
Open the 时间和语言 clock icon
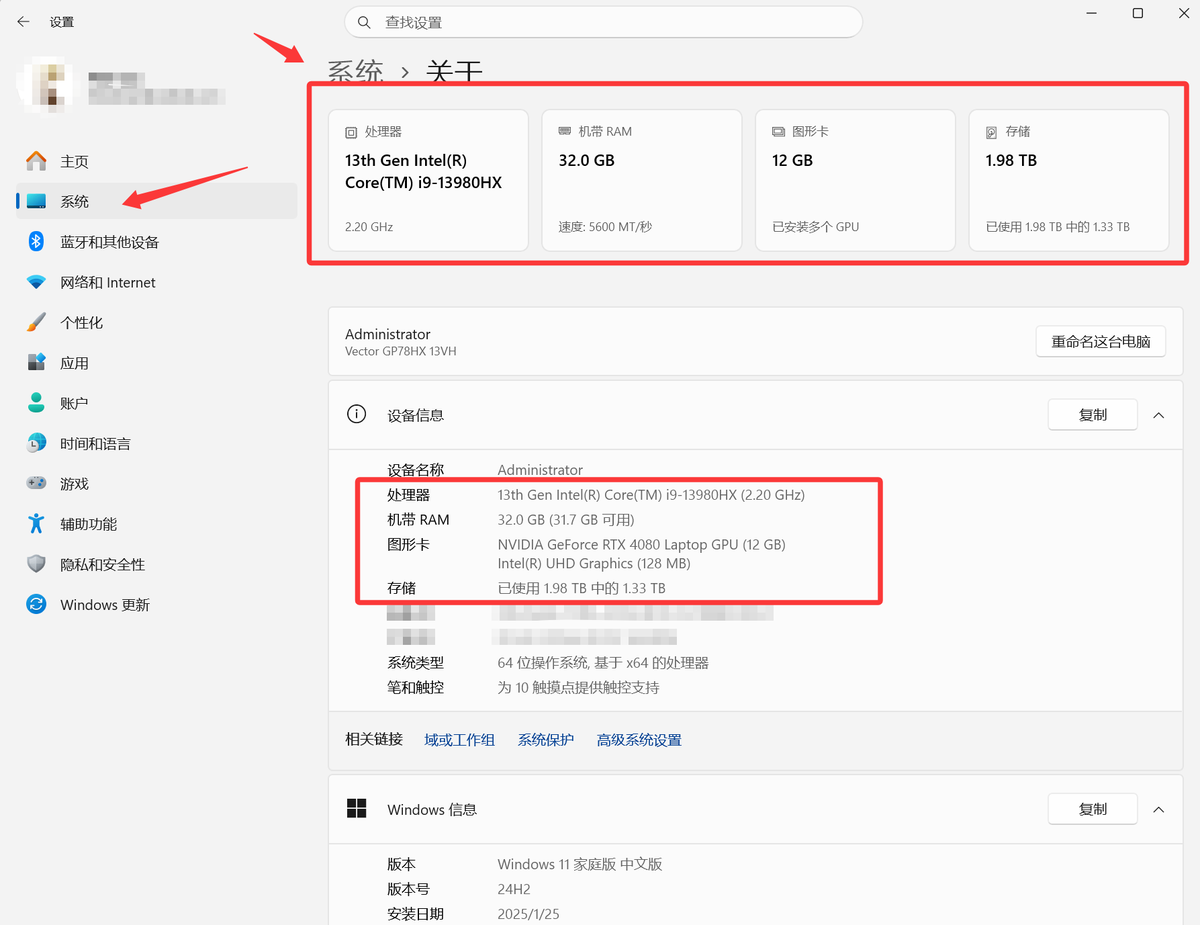pos(36,443)
